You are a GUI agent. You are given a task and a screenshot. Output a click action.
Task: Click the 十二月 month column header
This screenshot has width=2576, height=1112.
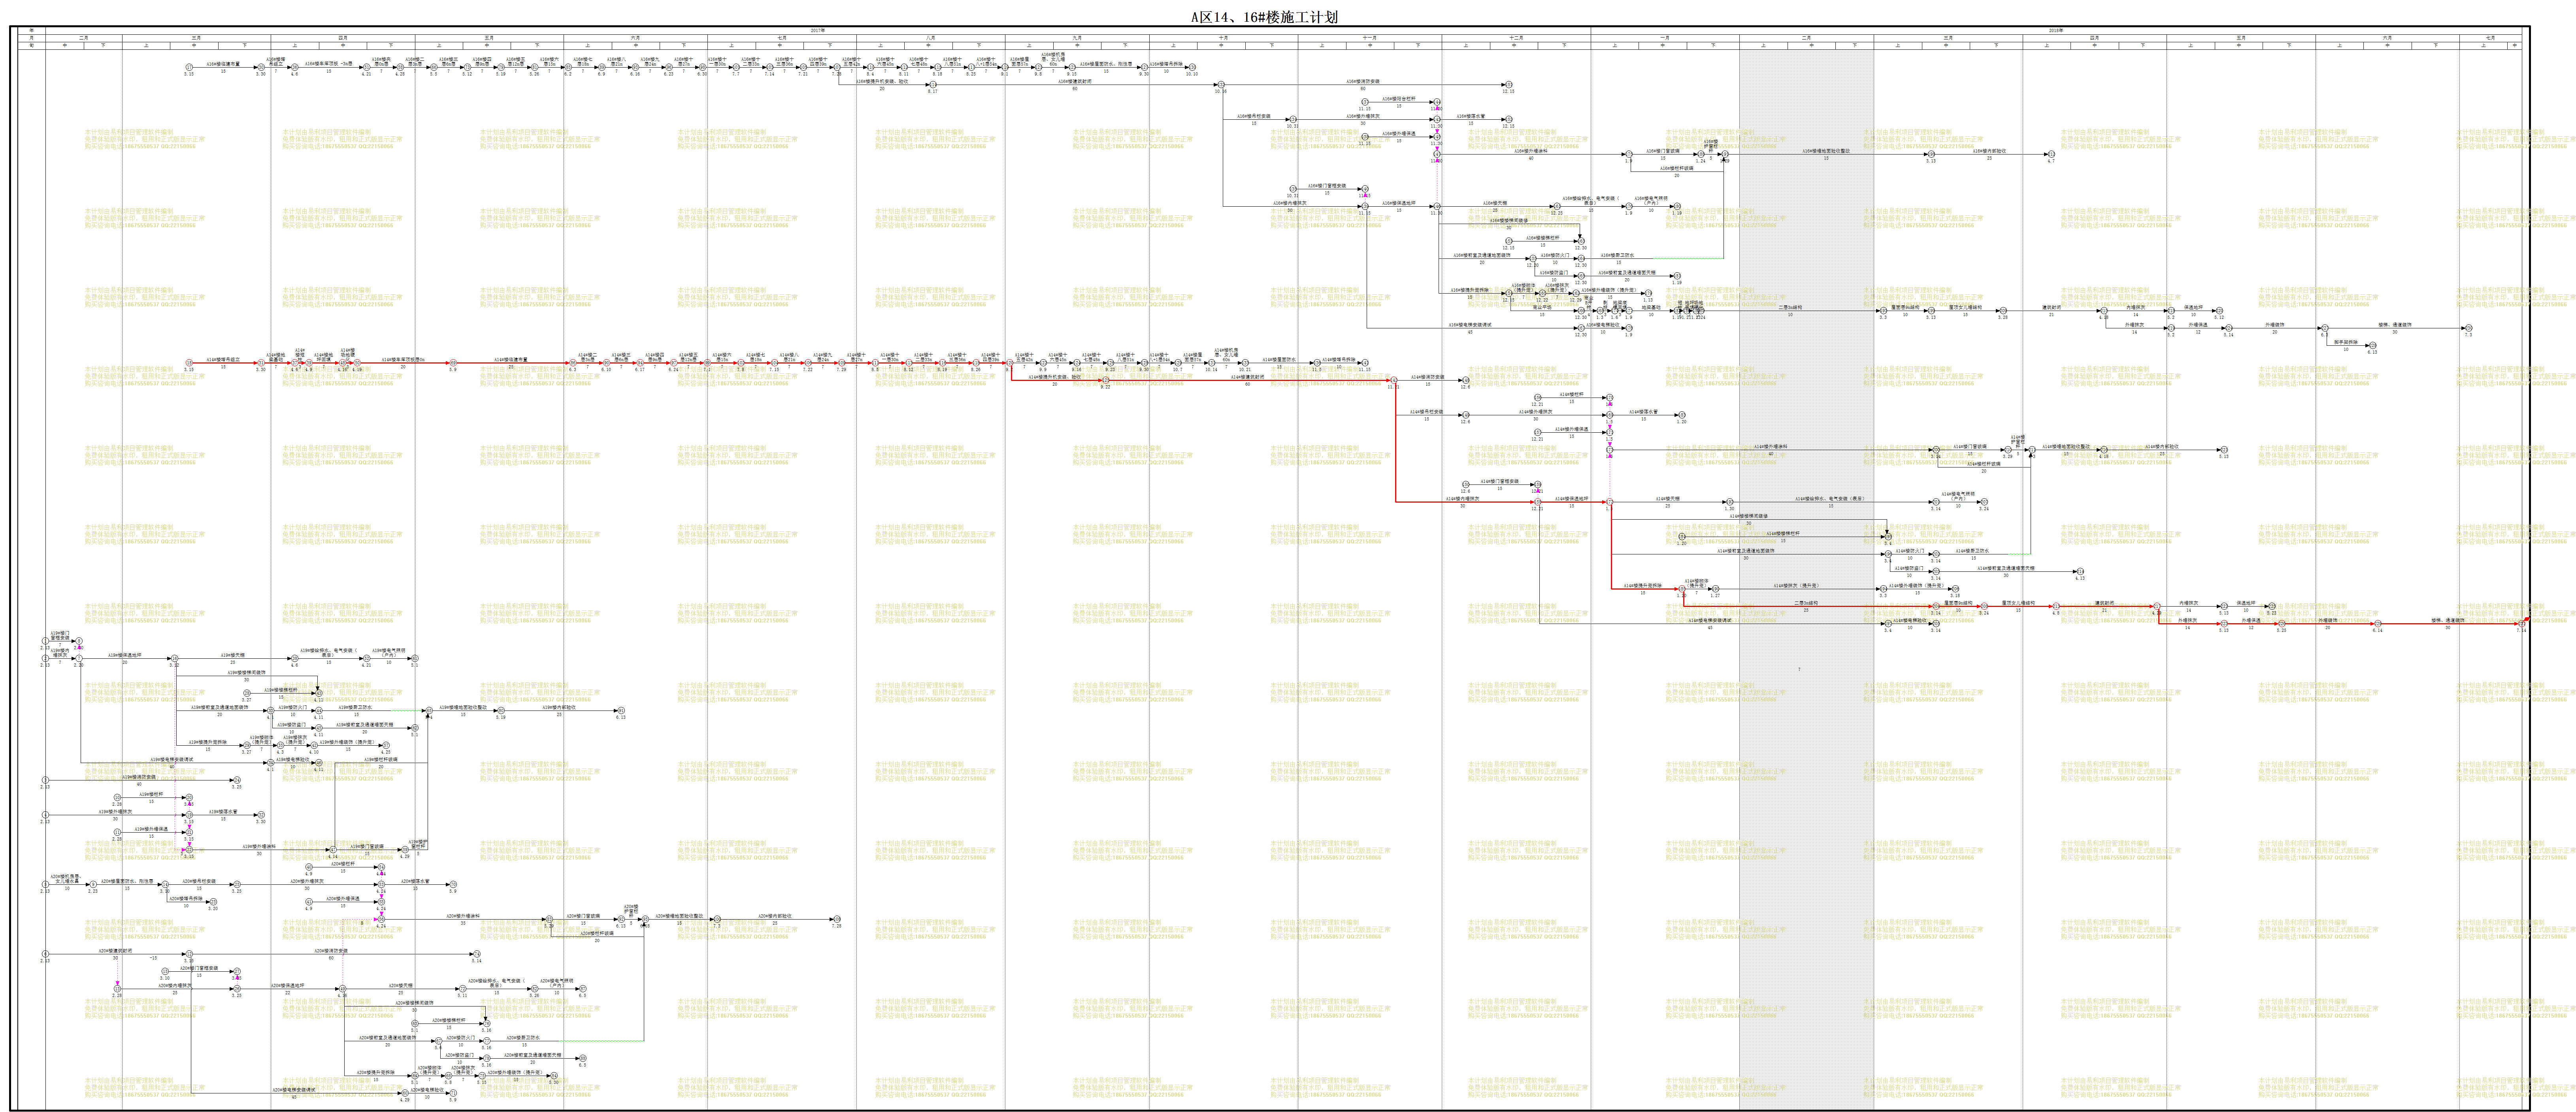point(1516,37)
